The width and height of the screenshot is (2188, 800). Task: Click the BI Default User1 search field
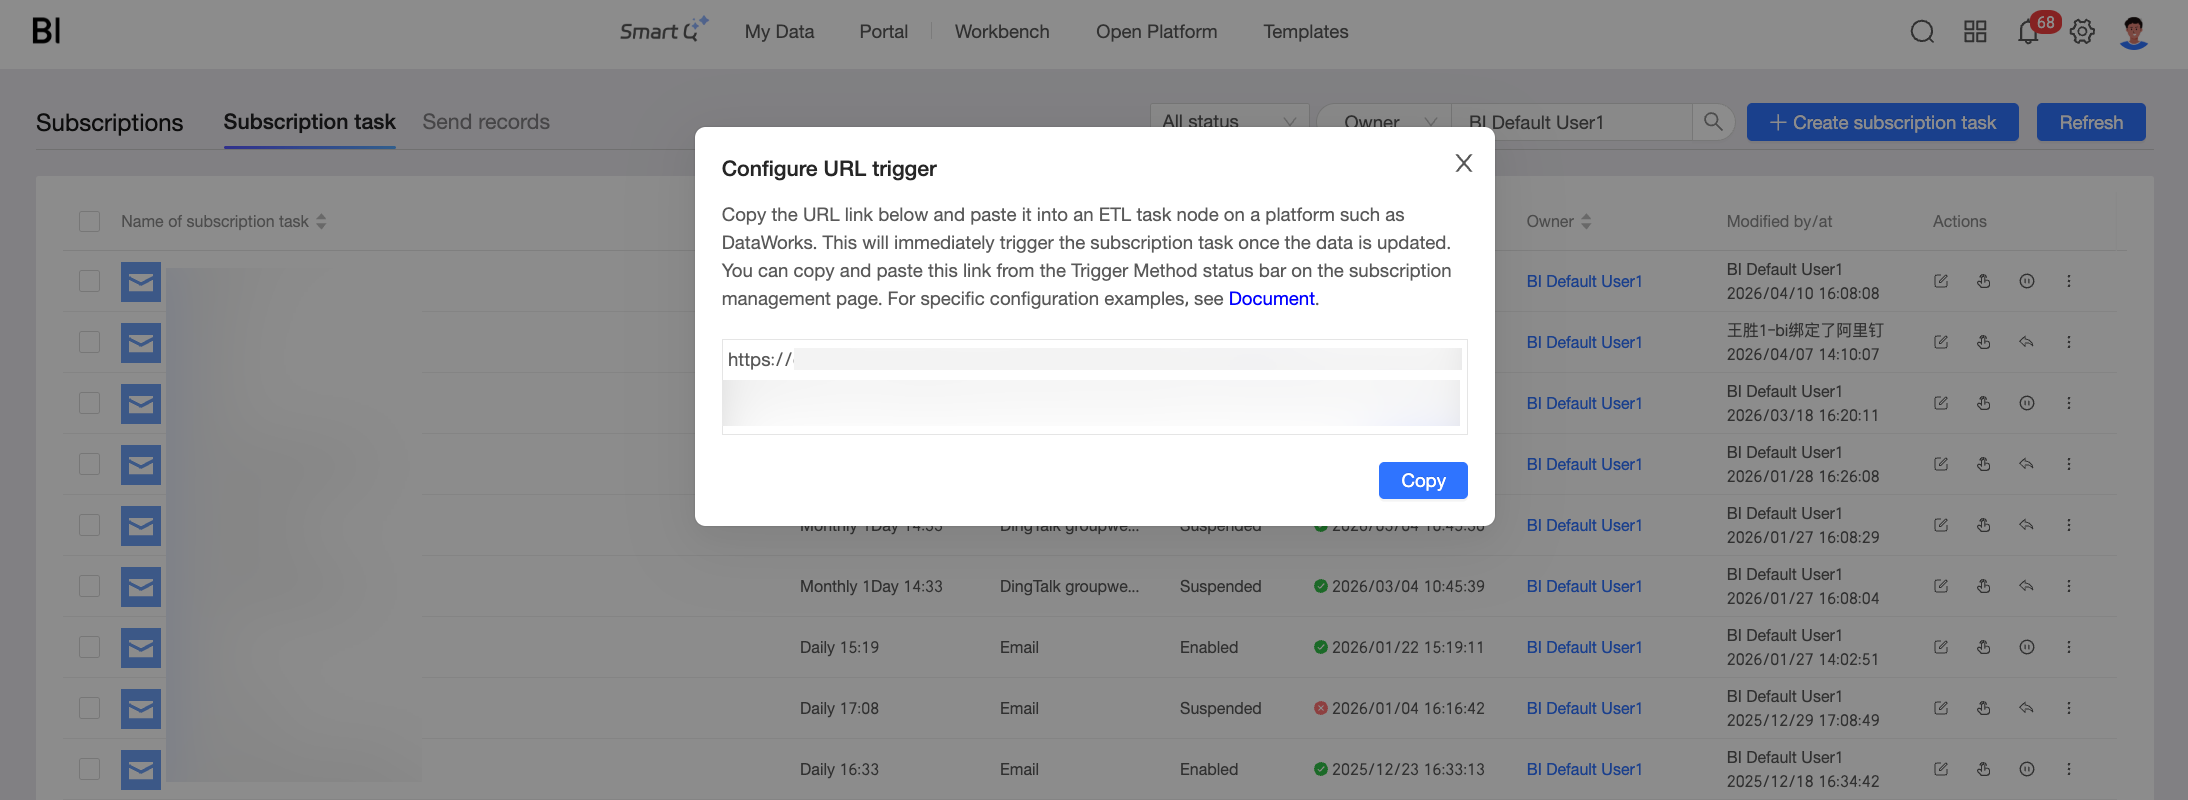pos(1571,122)
